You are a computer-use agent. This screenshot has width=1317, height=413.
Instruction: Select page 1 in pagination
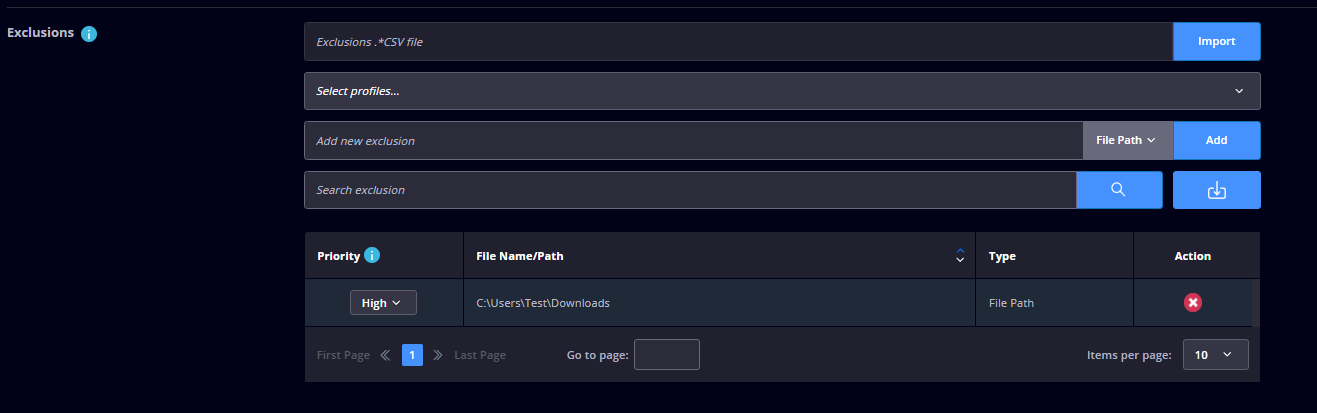coord(412,355)
